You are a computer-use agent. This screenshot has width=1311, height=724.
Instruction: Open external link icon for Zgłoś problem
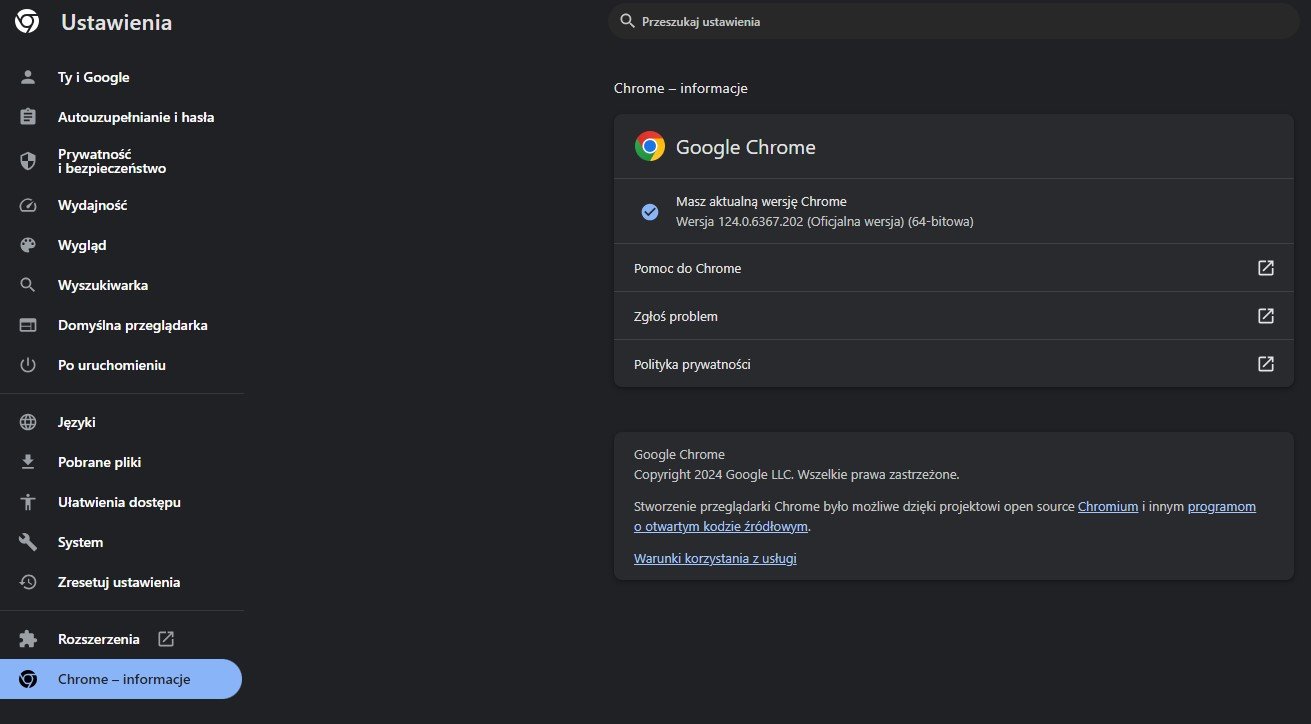[x=1266, y=316]
